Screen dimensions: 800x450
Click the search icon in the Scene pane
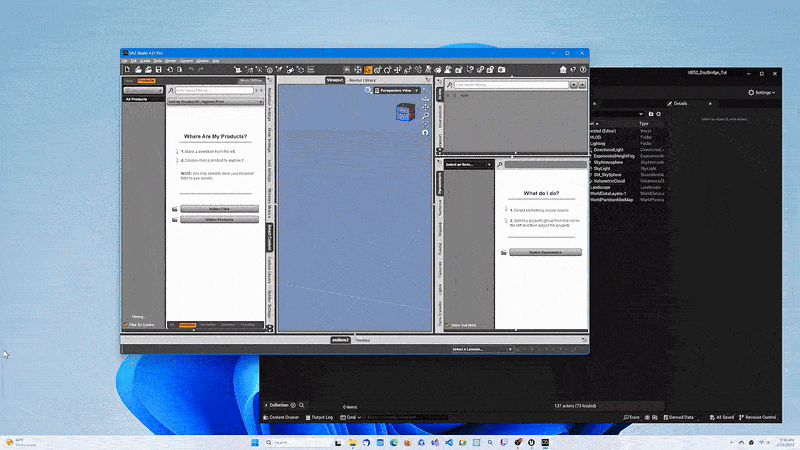pos(449,85)
